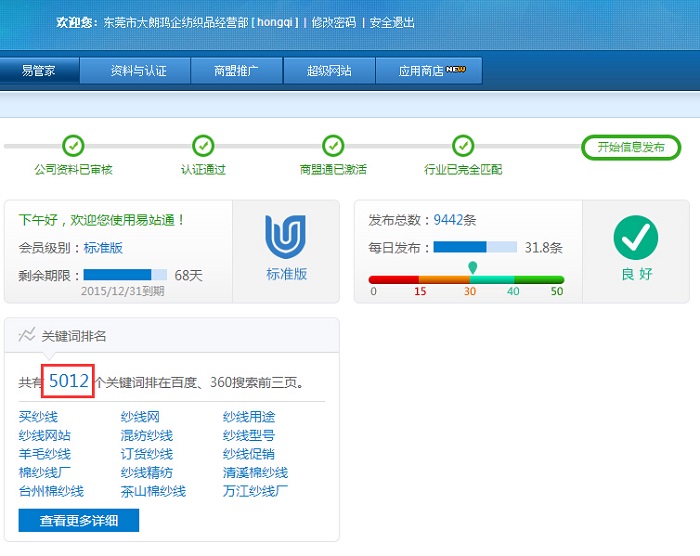700x556 pixels.
Task: Switch to the 商盟推广 tab
Action: [x=236, y=71]
